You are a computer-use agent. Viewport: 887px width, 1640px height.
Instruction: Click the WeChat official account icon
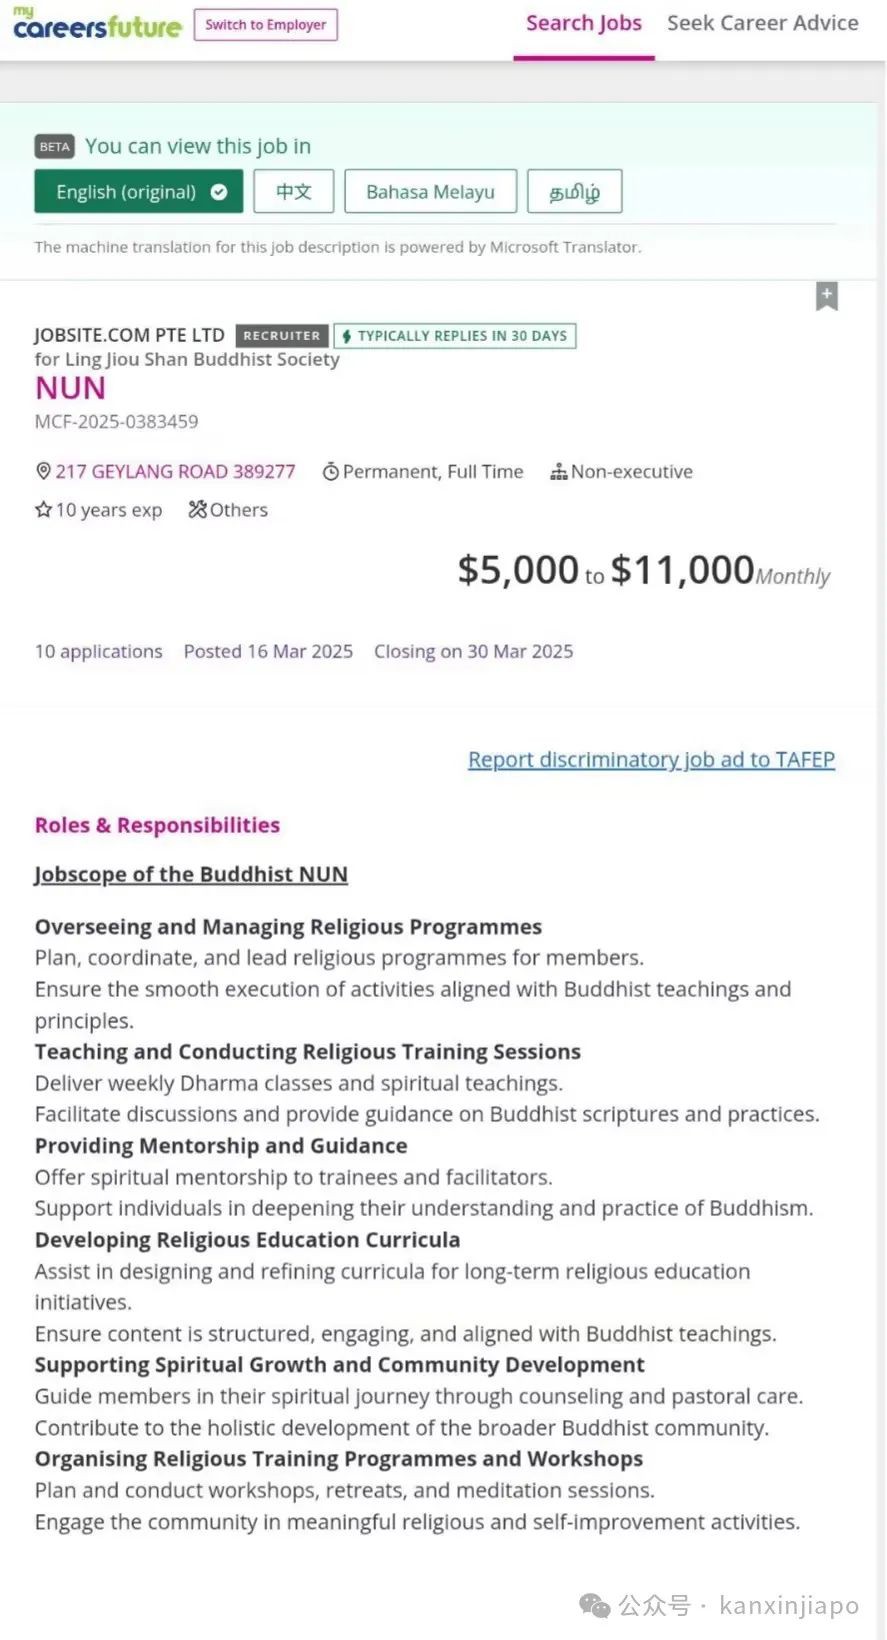pyautogui.click(x=595, y=1606)
